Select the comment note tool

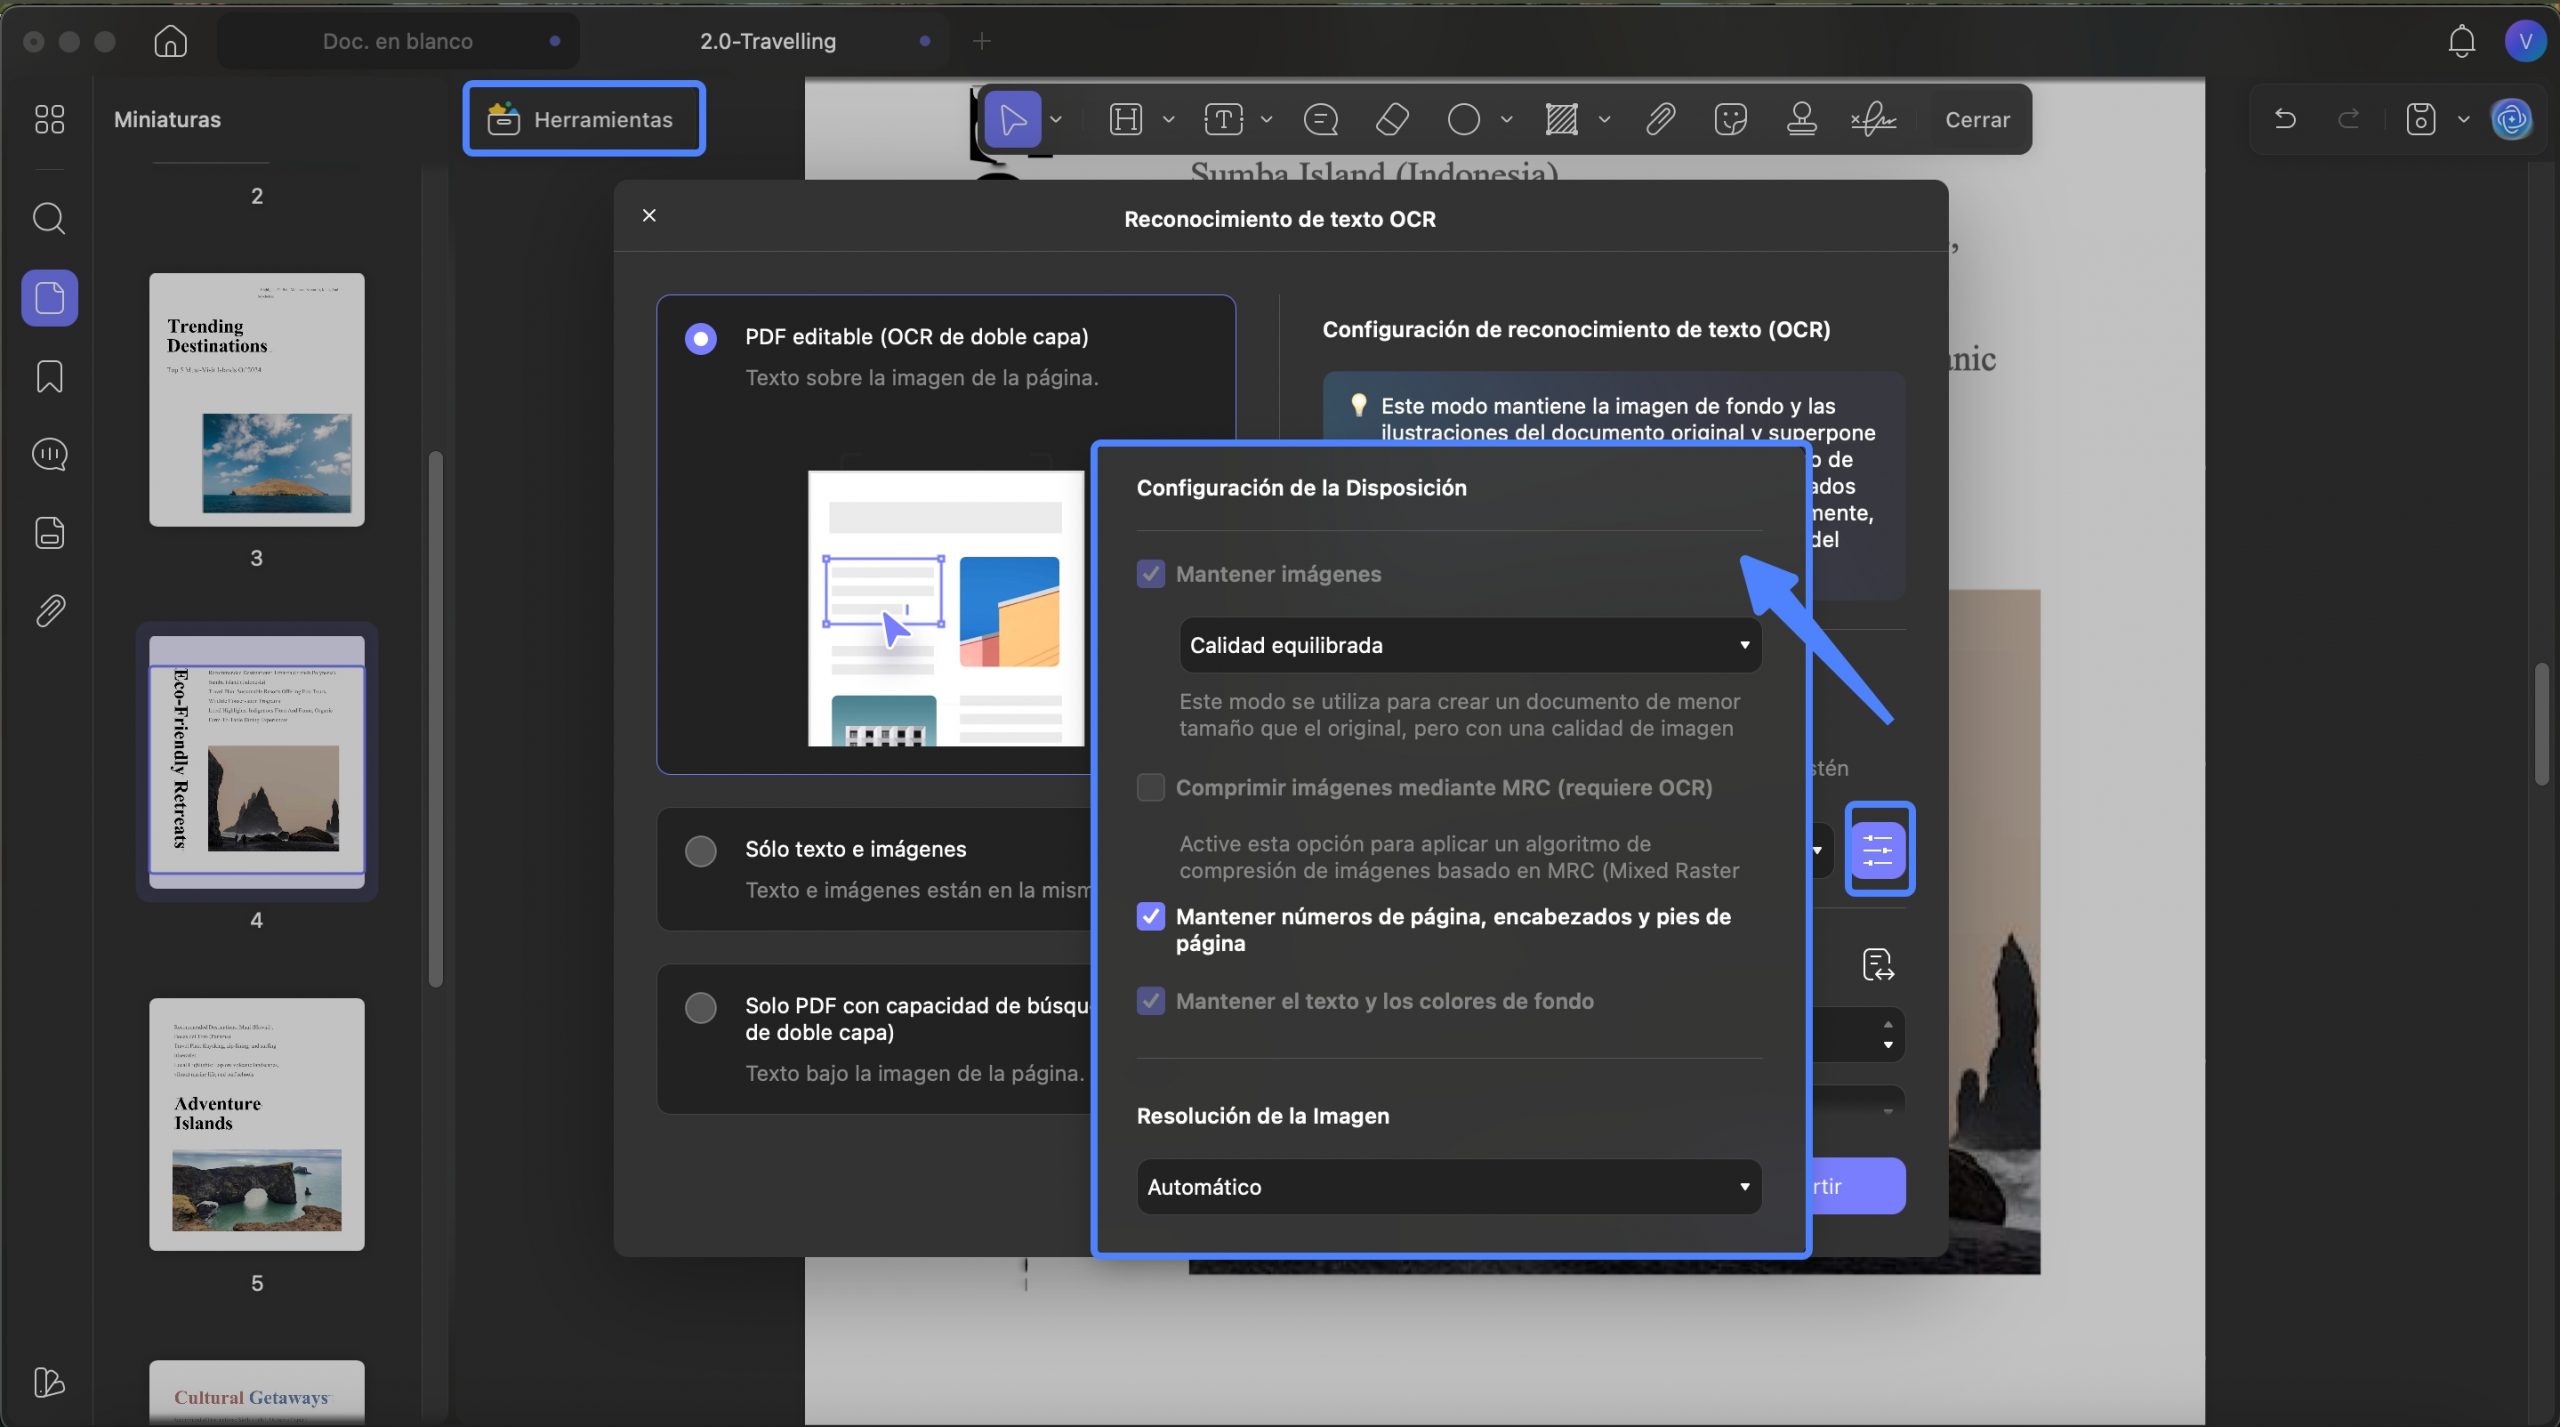(x=1320, y=119)
